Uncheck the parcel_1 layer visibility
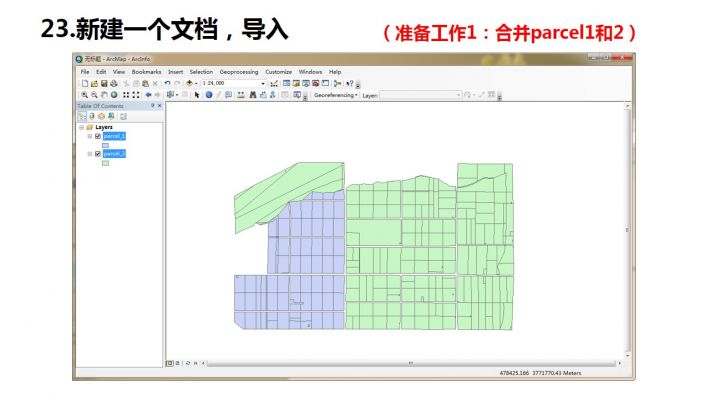This screenshot has height=399, width=710. pyautogui.click(x=98, y=136)
